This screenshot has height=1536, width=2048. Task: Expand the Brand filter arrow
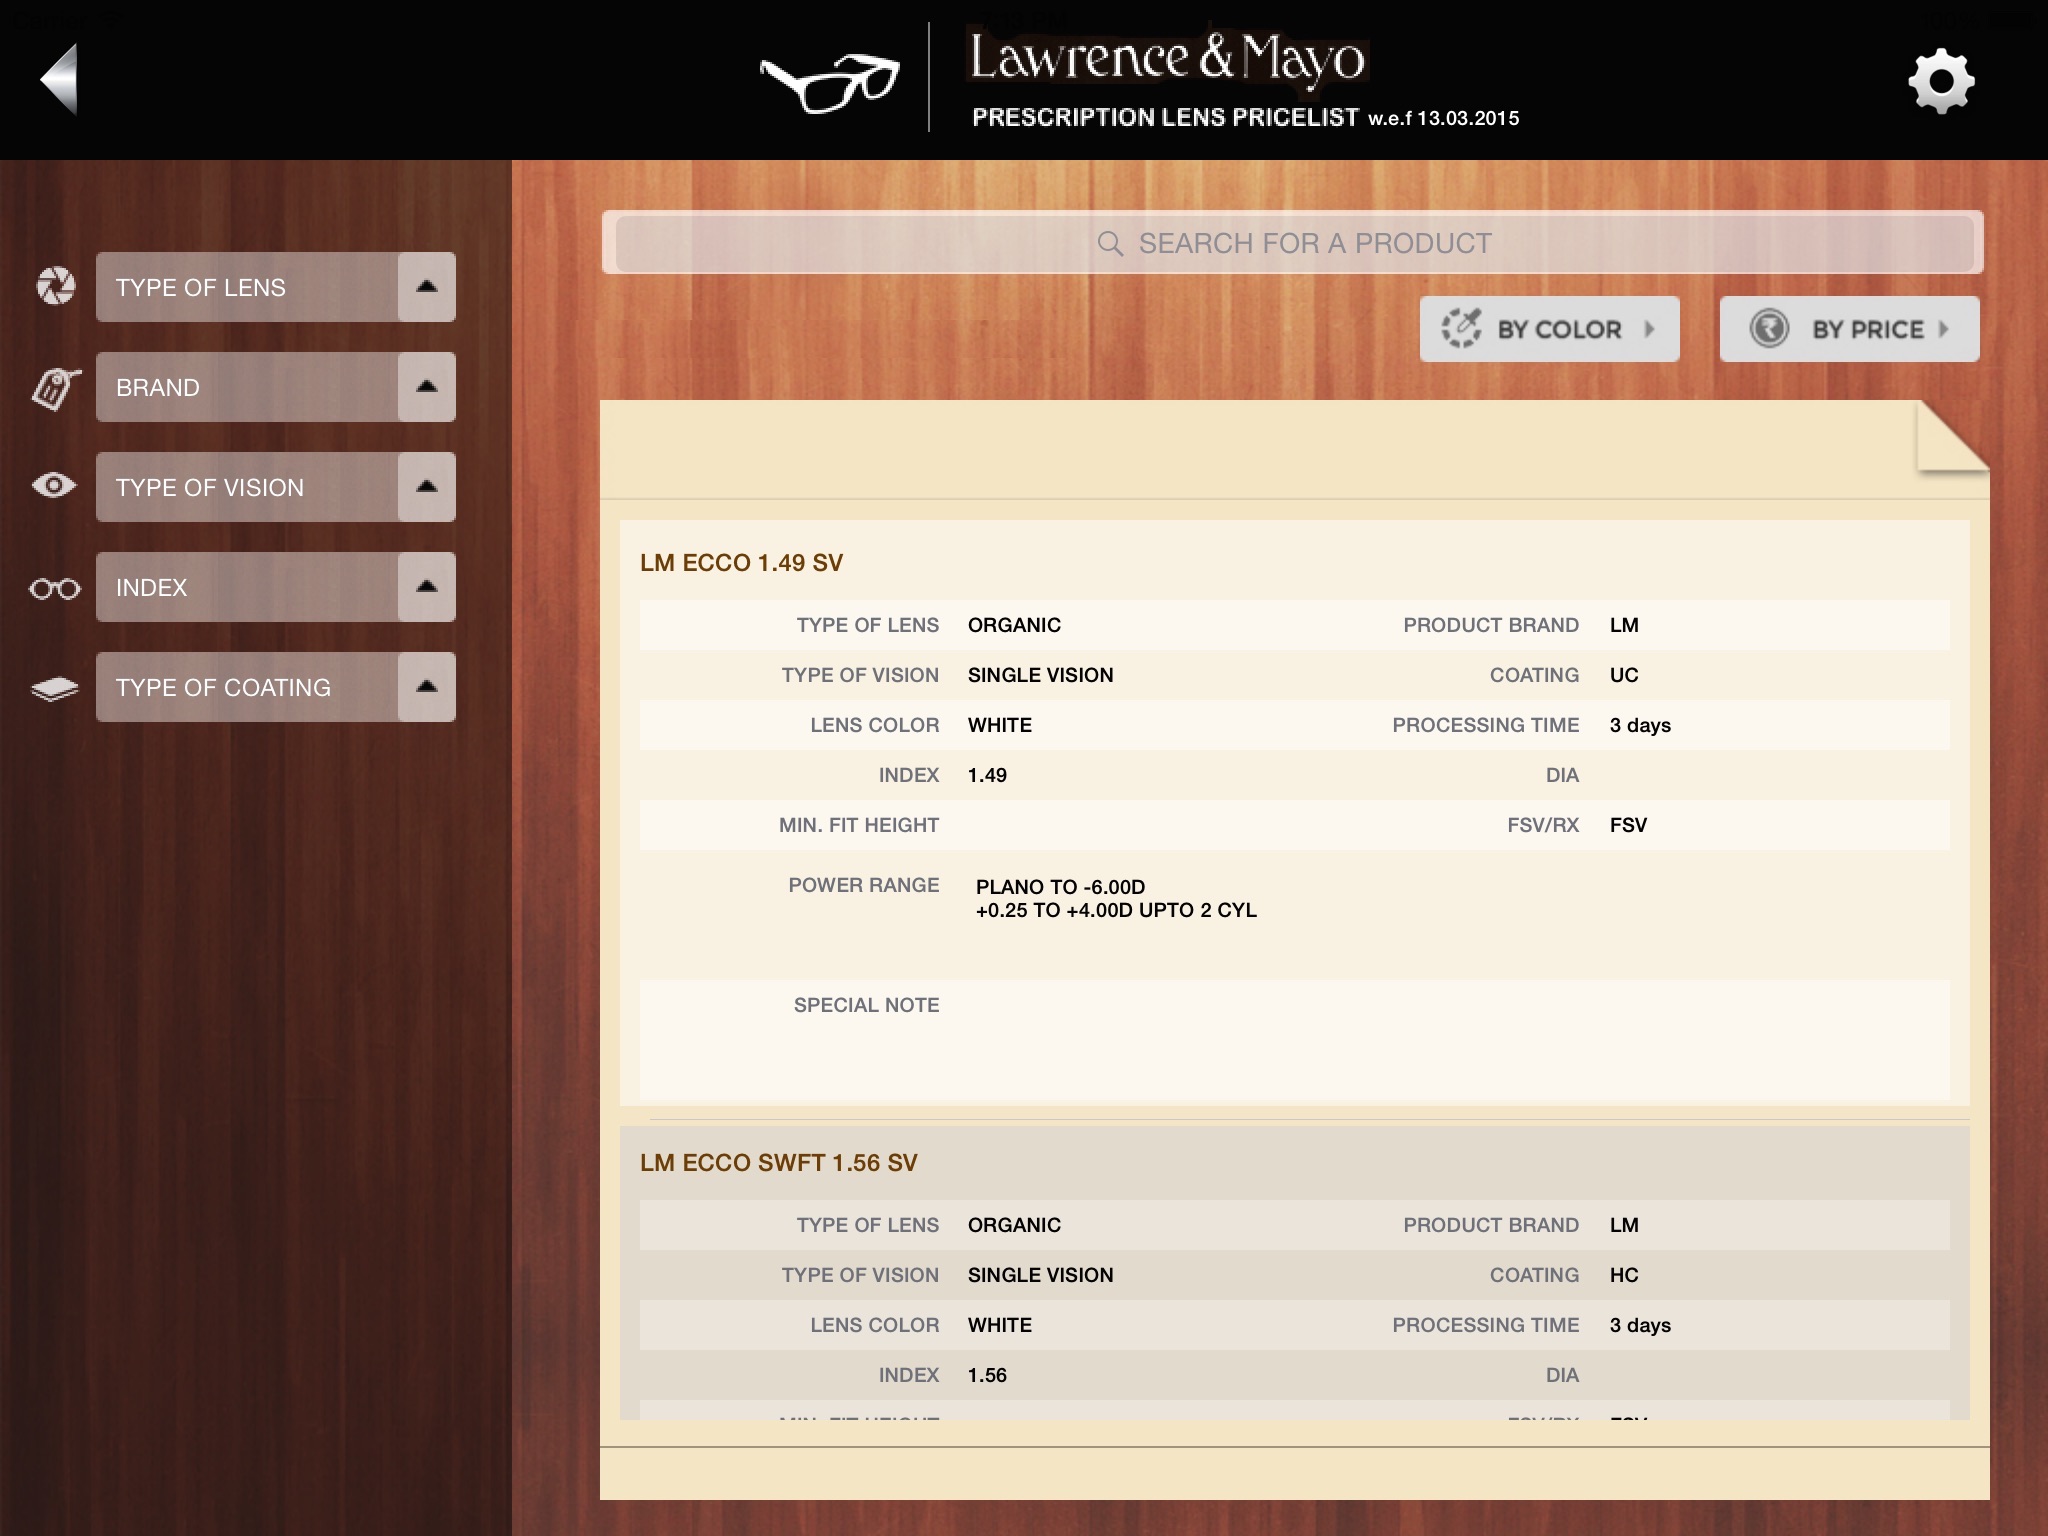pyautogui.click(x=427, y=387)
